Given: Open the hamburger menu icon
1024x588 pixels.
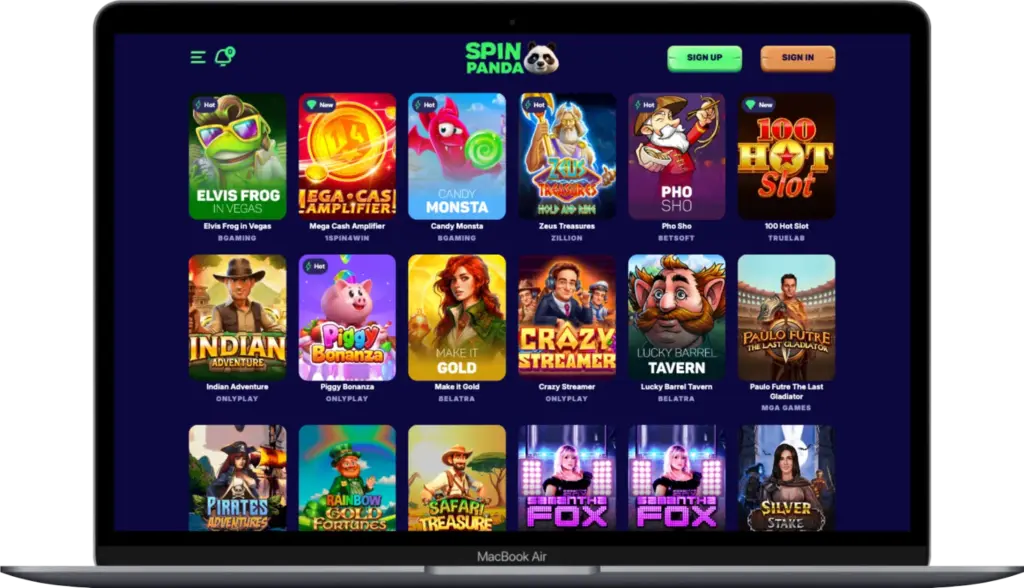Looking at the screenshot, I should pos(198,57).
